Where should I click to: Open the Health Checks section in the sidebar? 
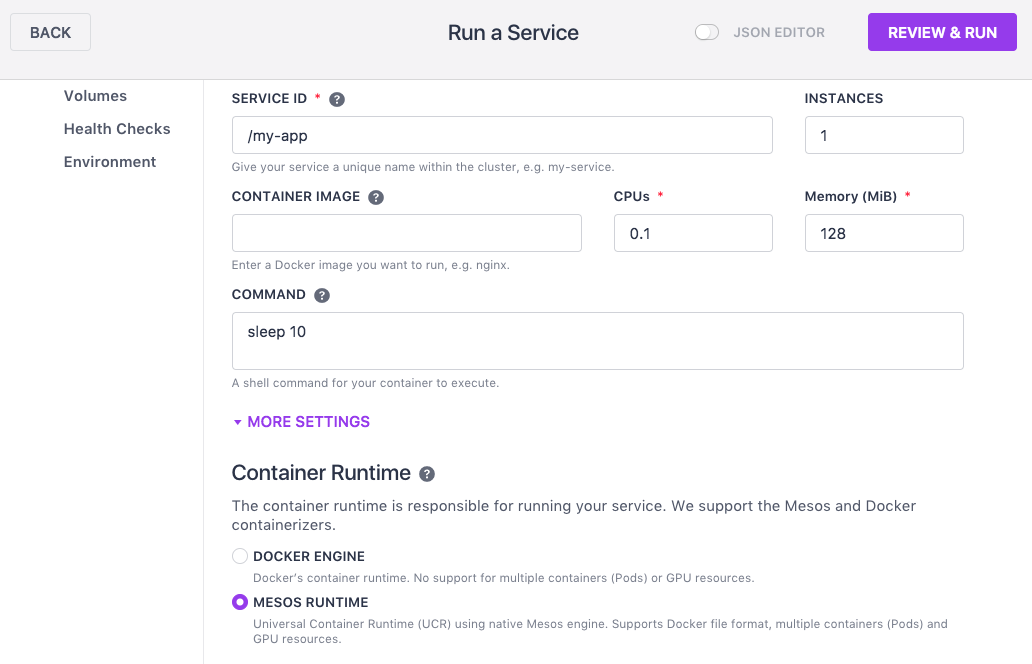point(117,129)
